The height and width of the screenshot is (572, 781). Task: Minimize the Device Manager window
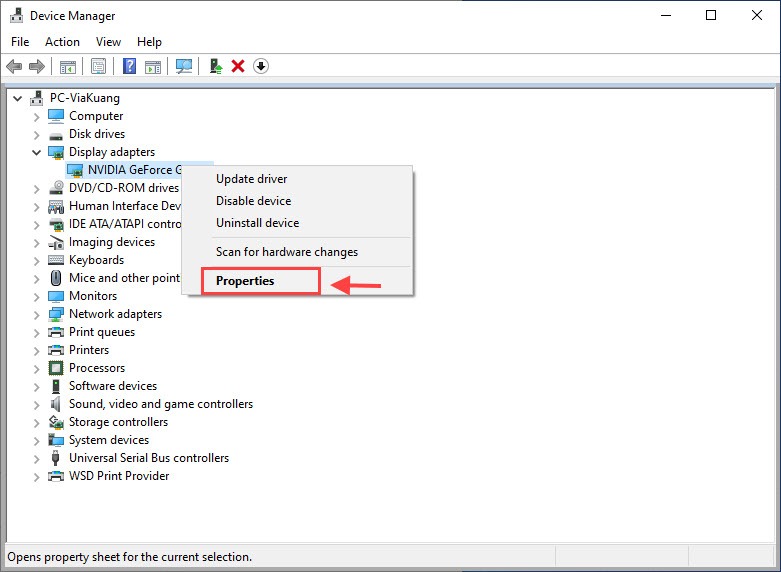[665, 15]
